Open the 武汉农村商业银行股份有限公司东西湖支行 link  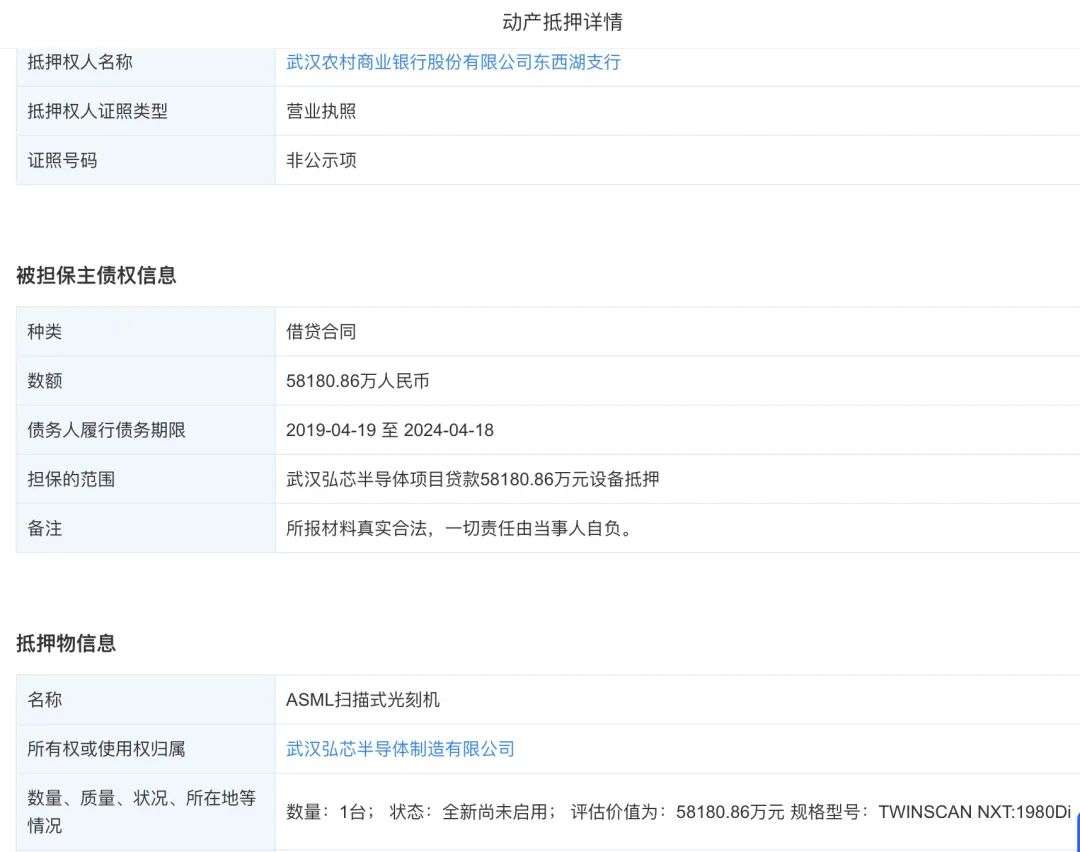(x=453, y=62)
